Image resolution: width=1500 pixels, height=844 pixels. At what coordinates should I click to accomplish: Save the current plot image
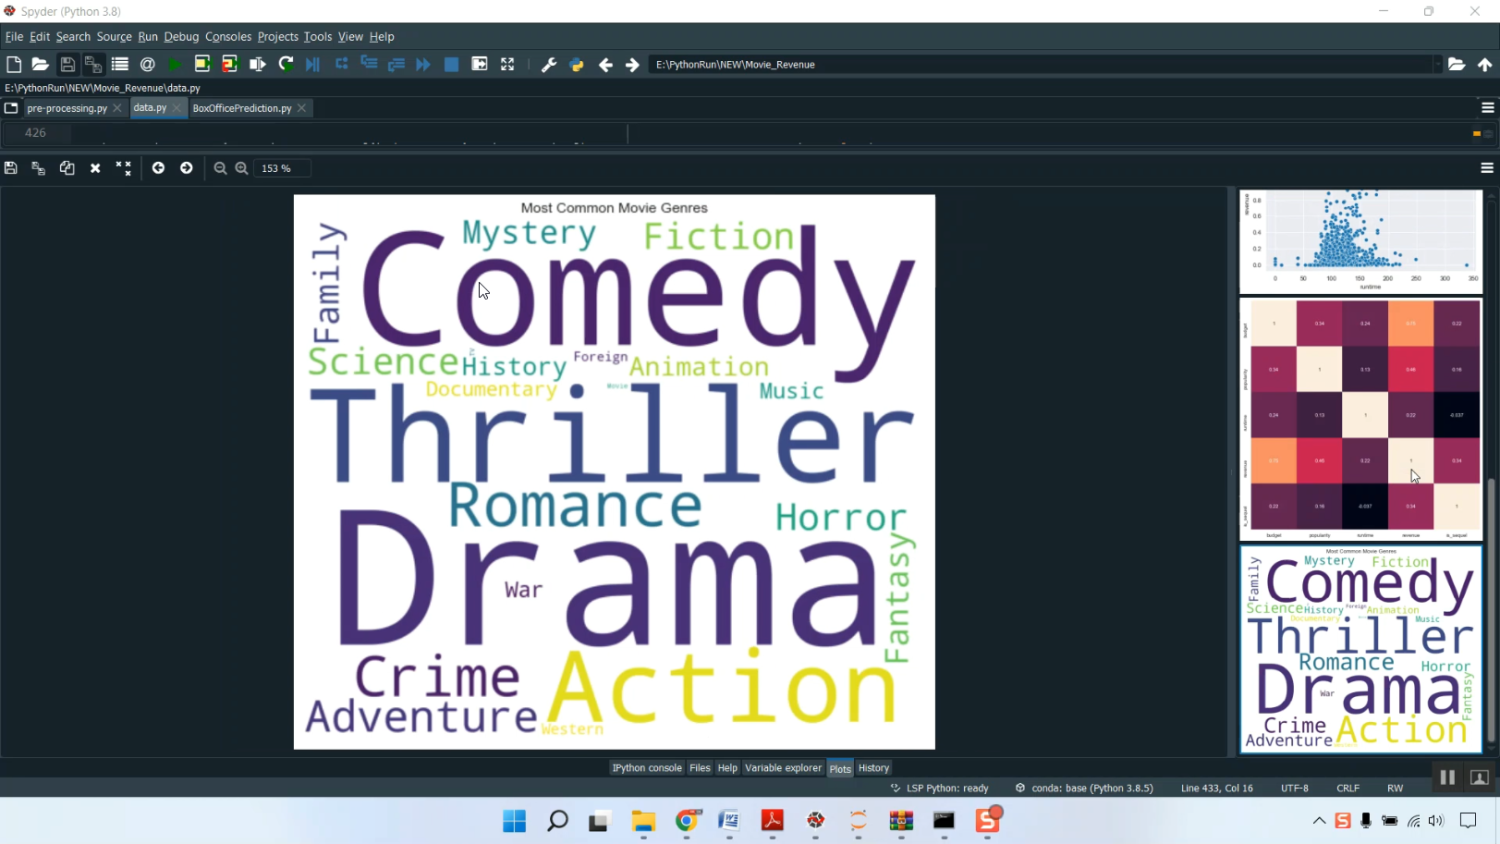point(10,167)
